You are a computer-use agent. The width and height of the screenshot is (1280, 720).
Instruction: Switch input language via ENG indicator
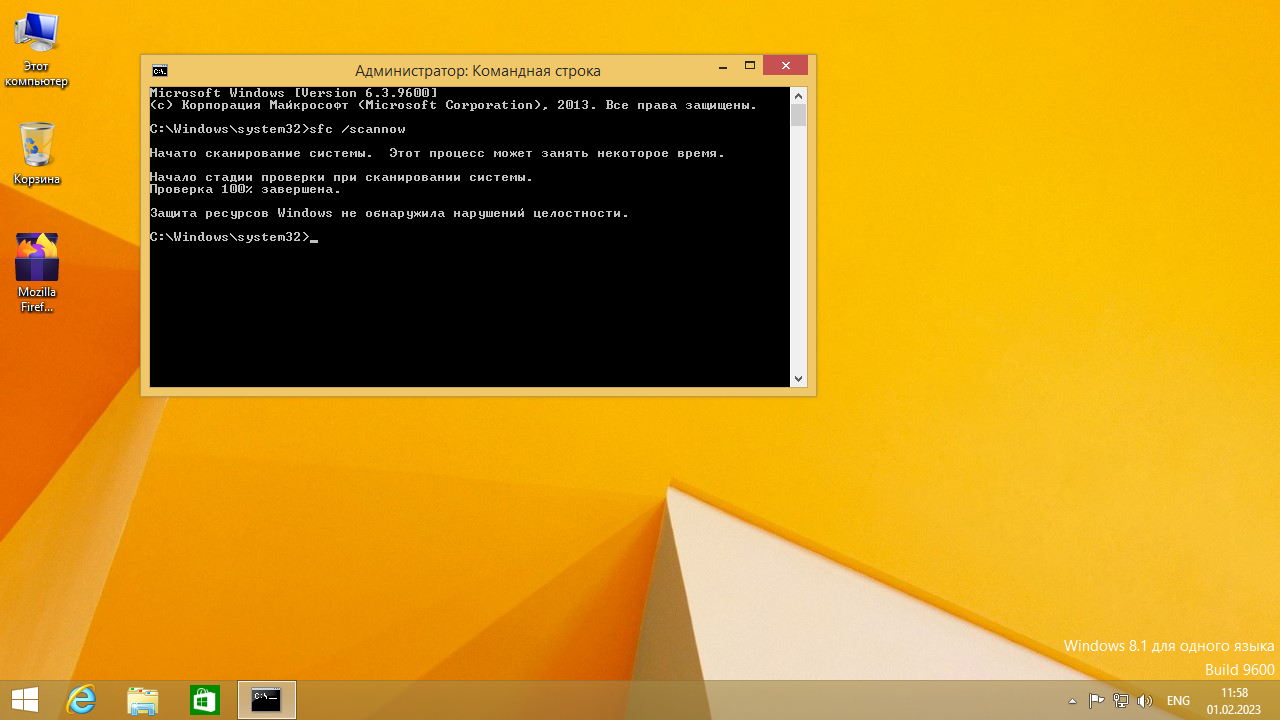[1178, 701]
